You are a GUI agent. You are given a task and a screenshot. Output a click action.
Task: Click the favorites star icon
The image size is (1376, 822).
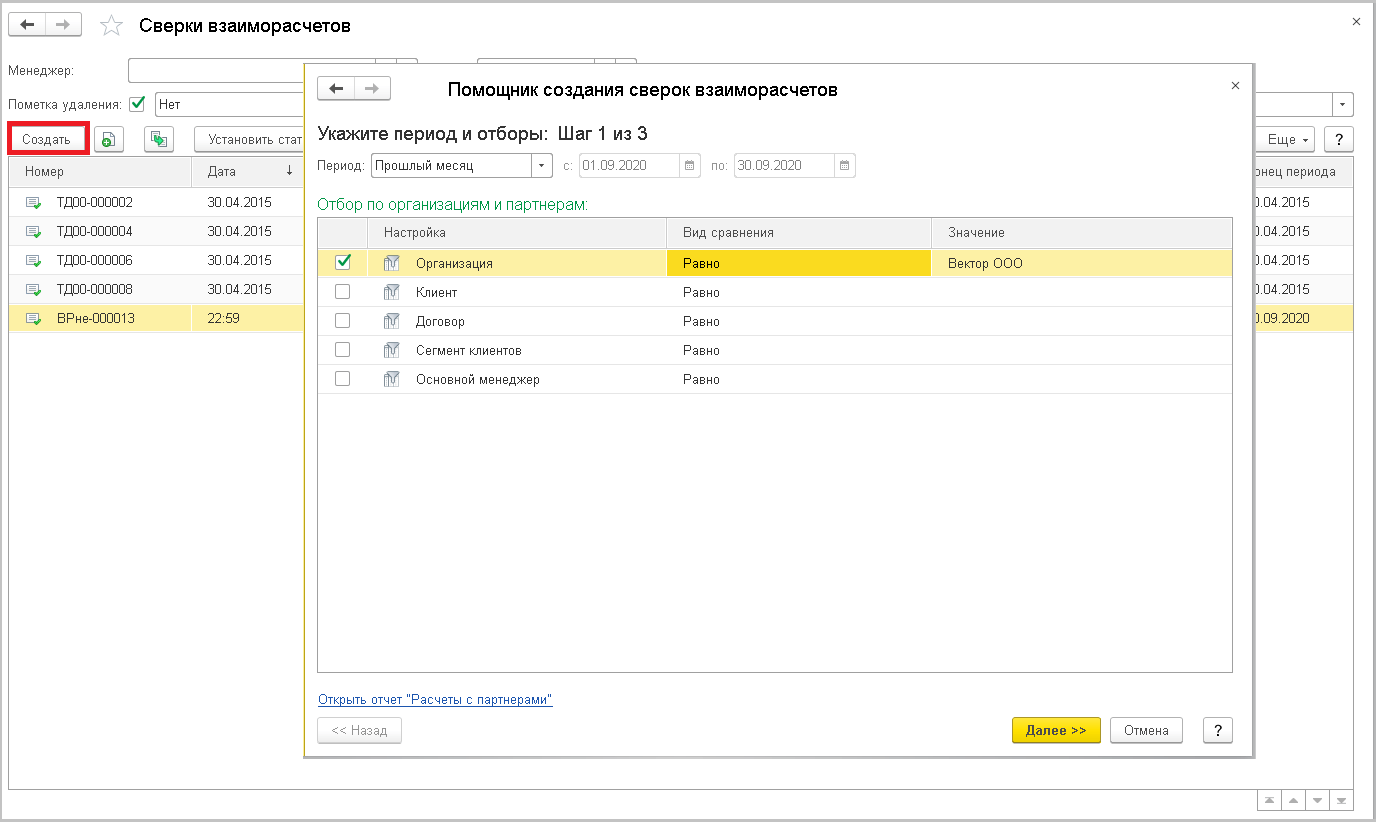tap(111, 26)
